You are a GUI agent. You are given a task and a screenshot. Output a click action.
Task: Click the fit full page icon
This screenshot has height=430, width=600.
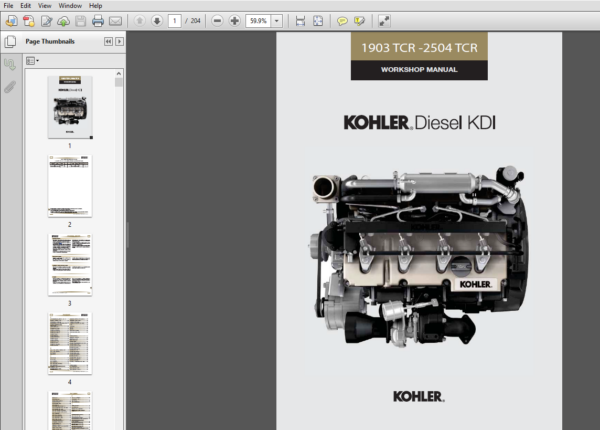[318, 21]
